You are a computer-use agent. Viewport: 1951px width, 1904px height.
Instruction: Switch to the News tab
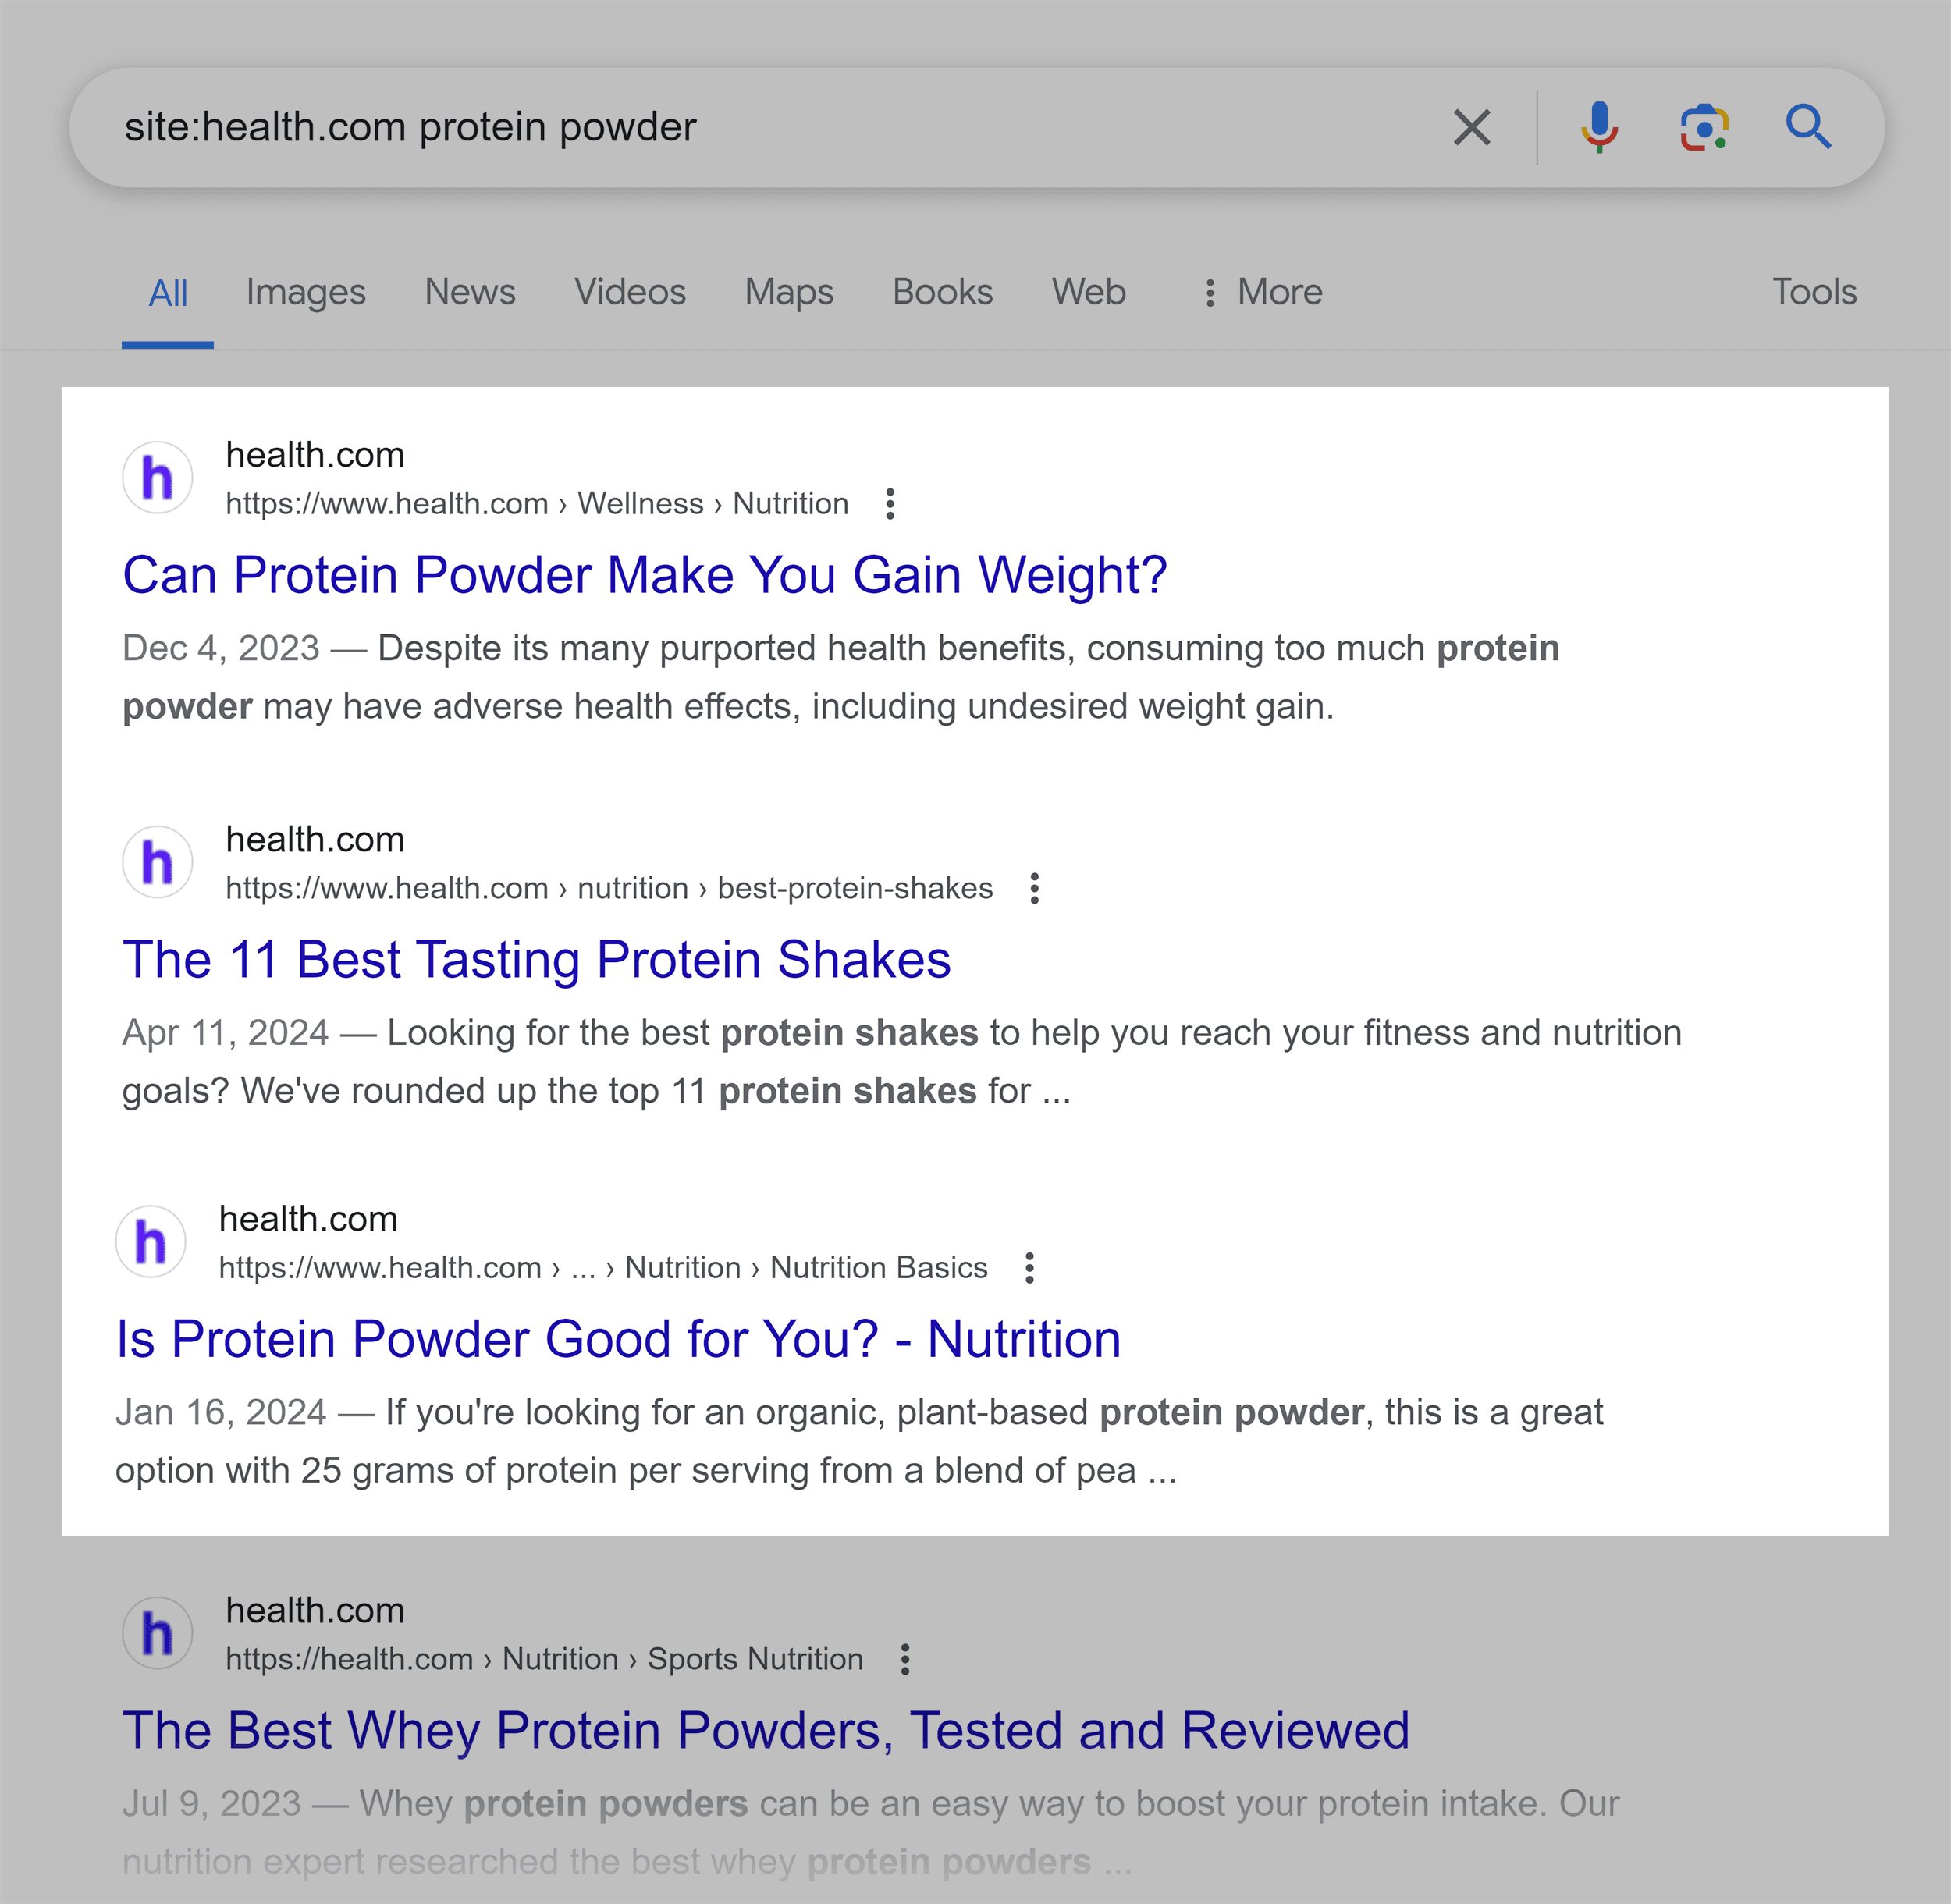pos(470,292)
